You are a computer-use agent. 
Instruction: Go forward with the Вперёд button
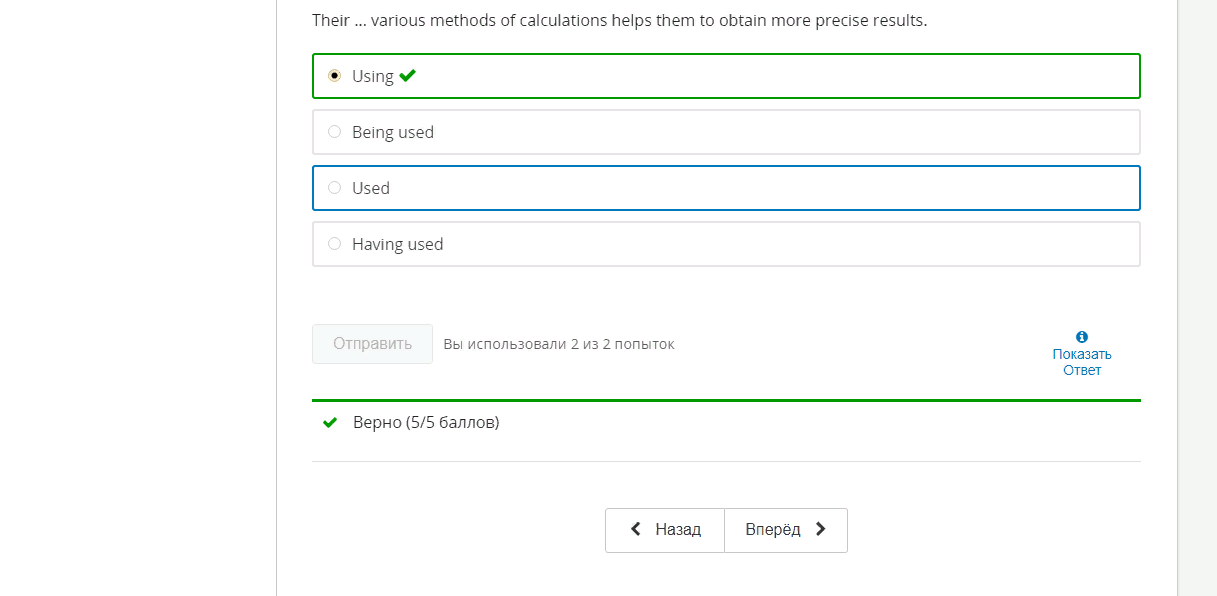point(786,530)
